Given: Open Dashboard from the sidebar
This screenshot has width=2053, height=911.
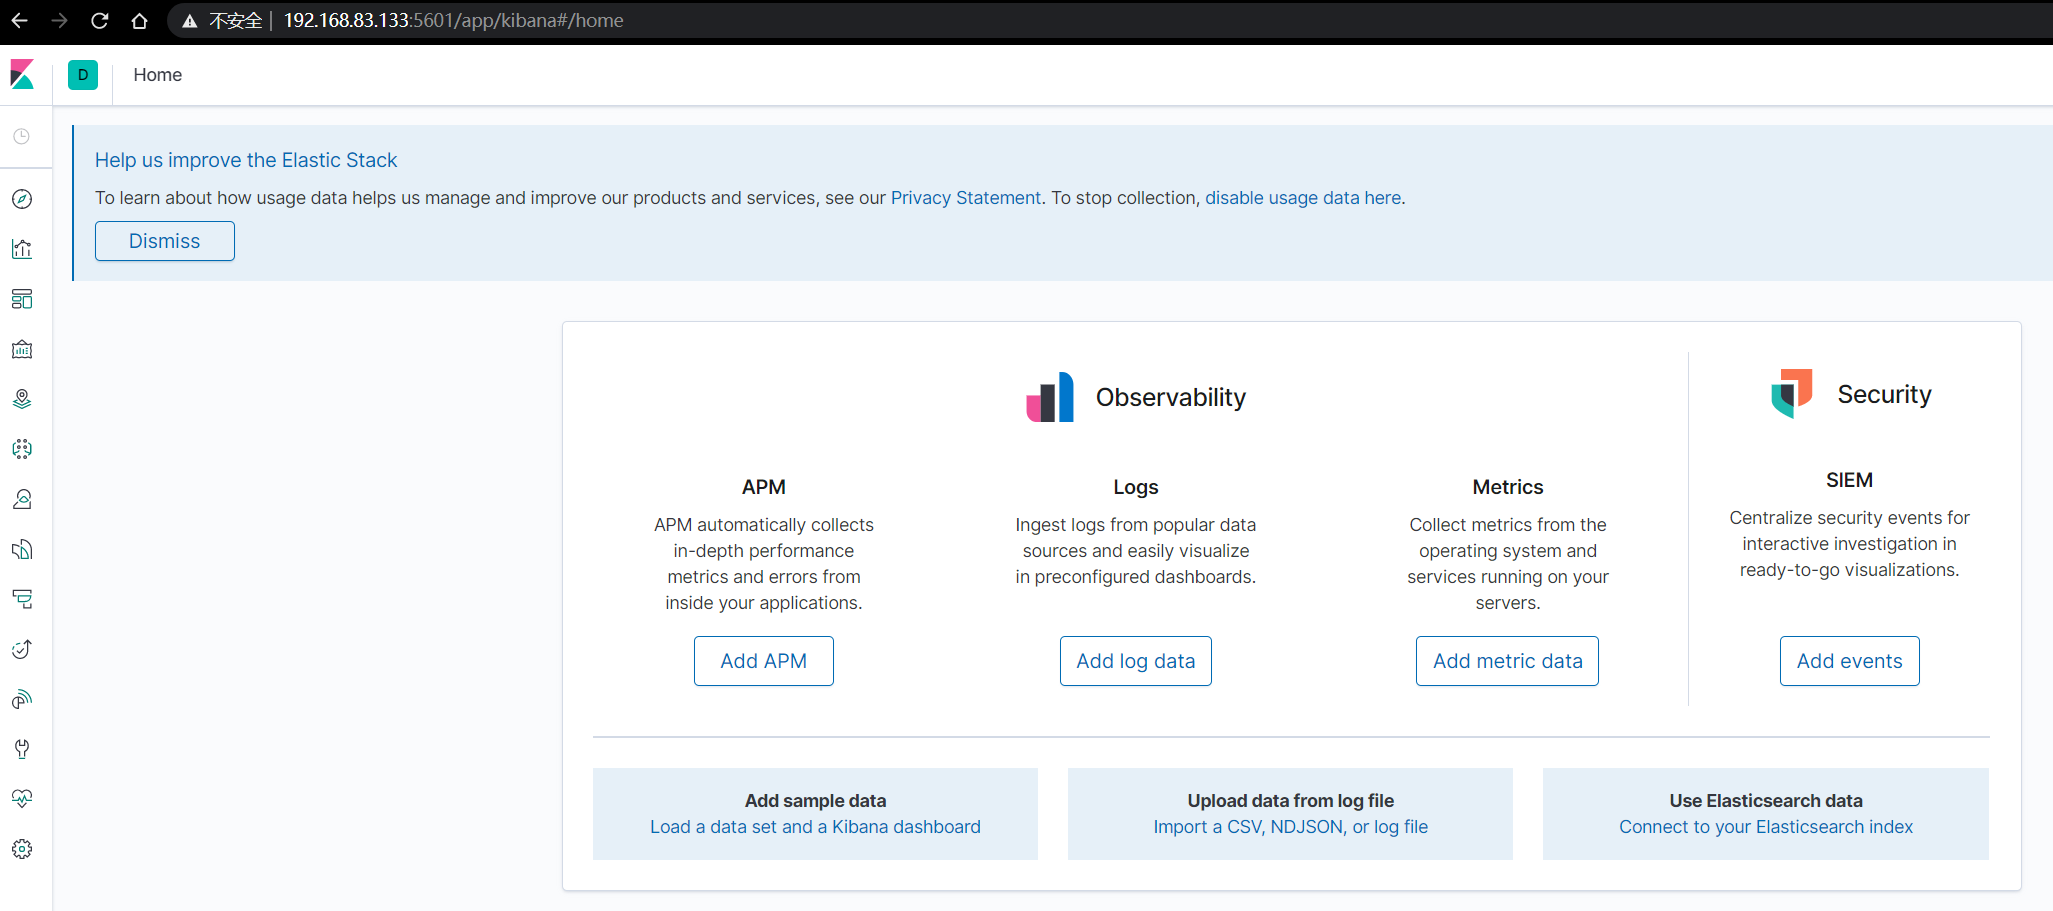Looking at the screenshot, I should click(22, 299).
